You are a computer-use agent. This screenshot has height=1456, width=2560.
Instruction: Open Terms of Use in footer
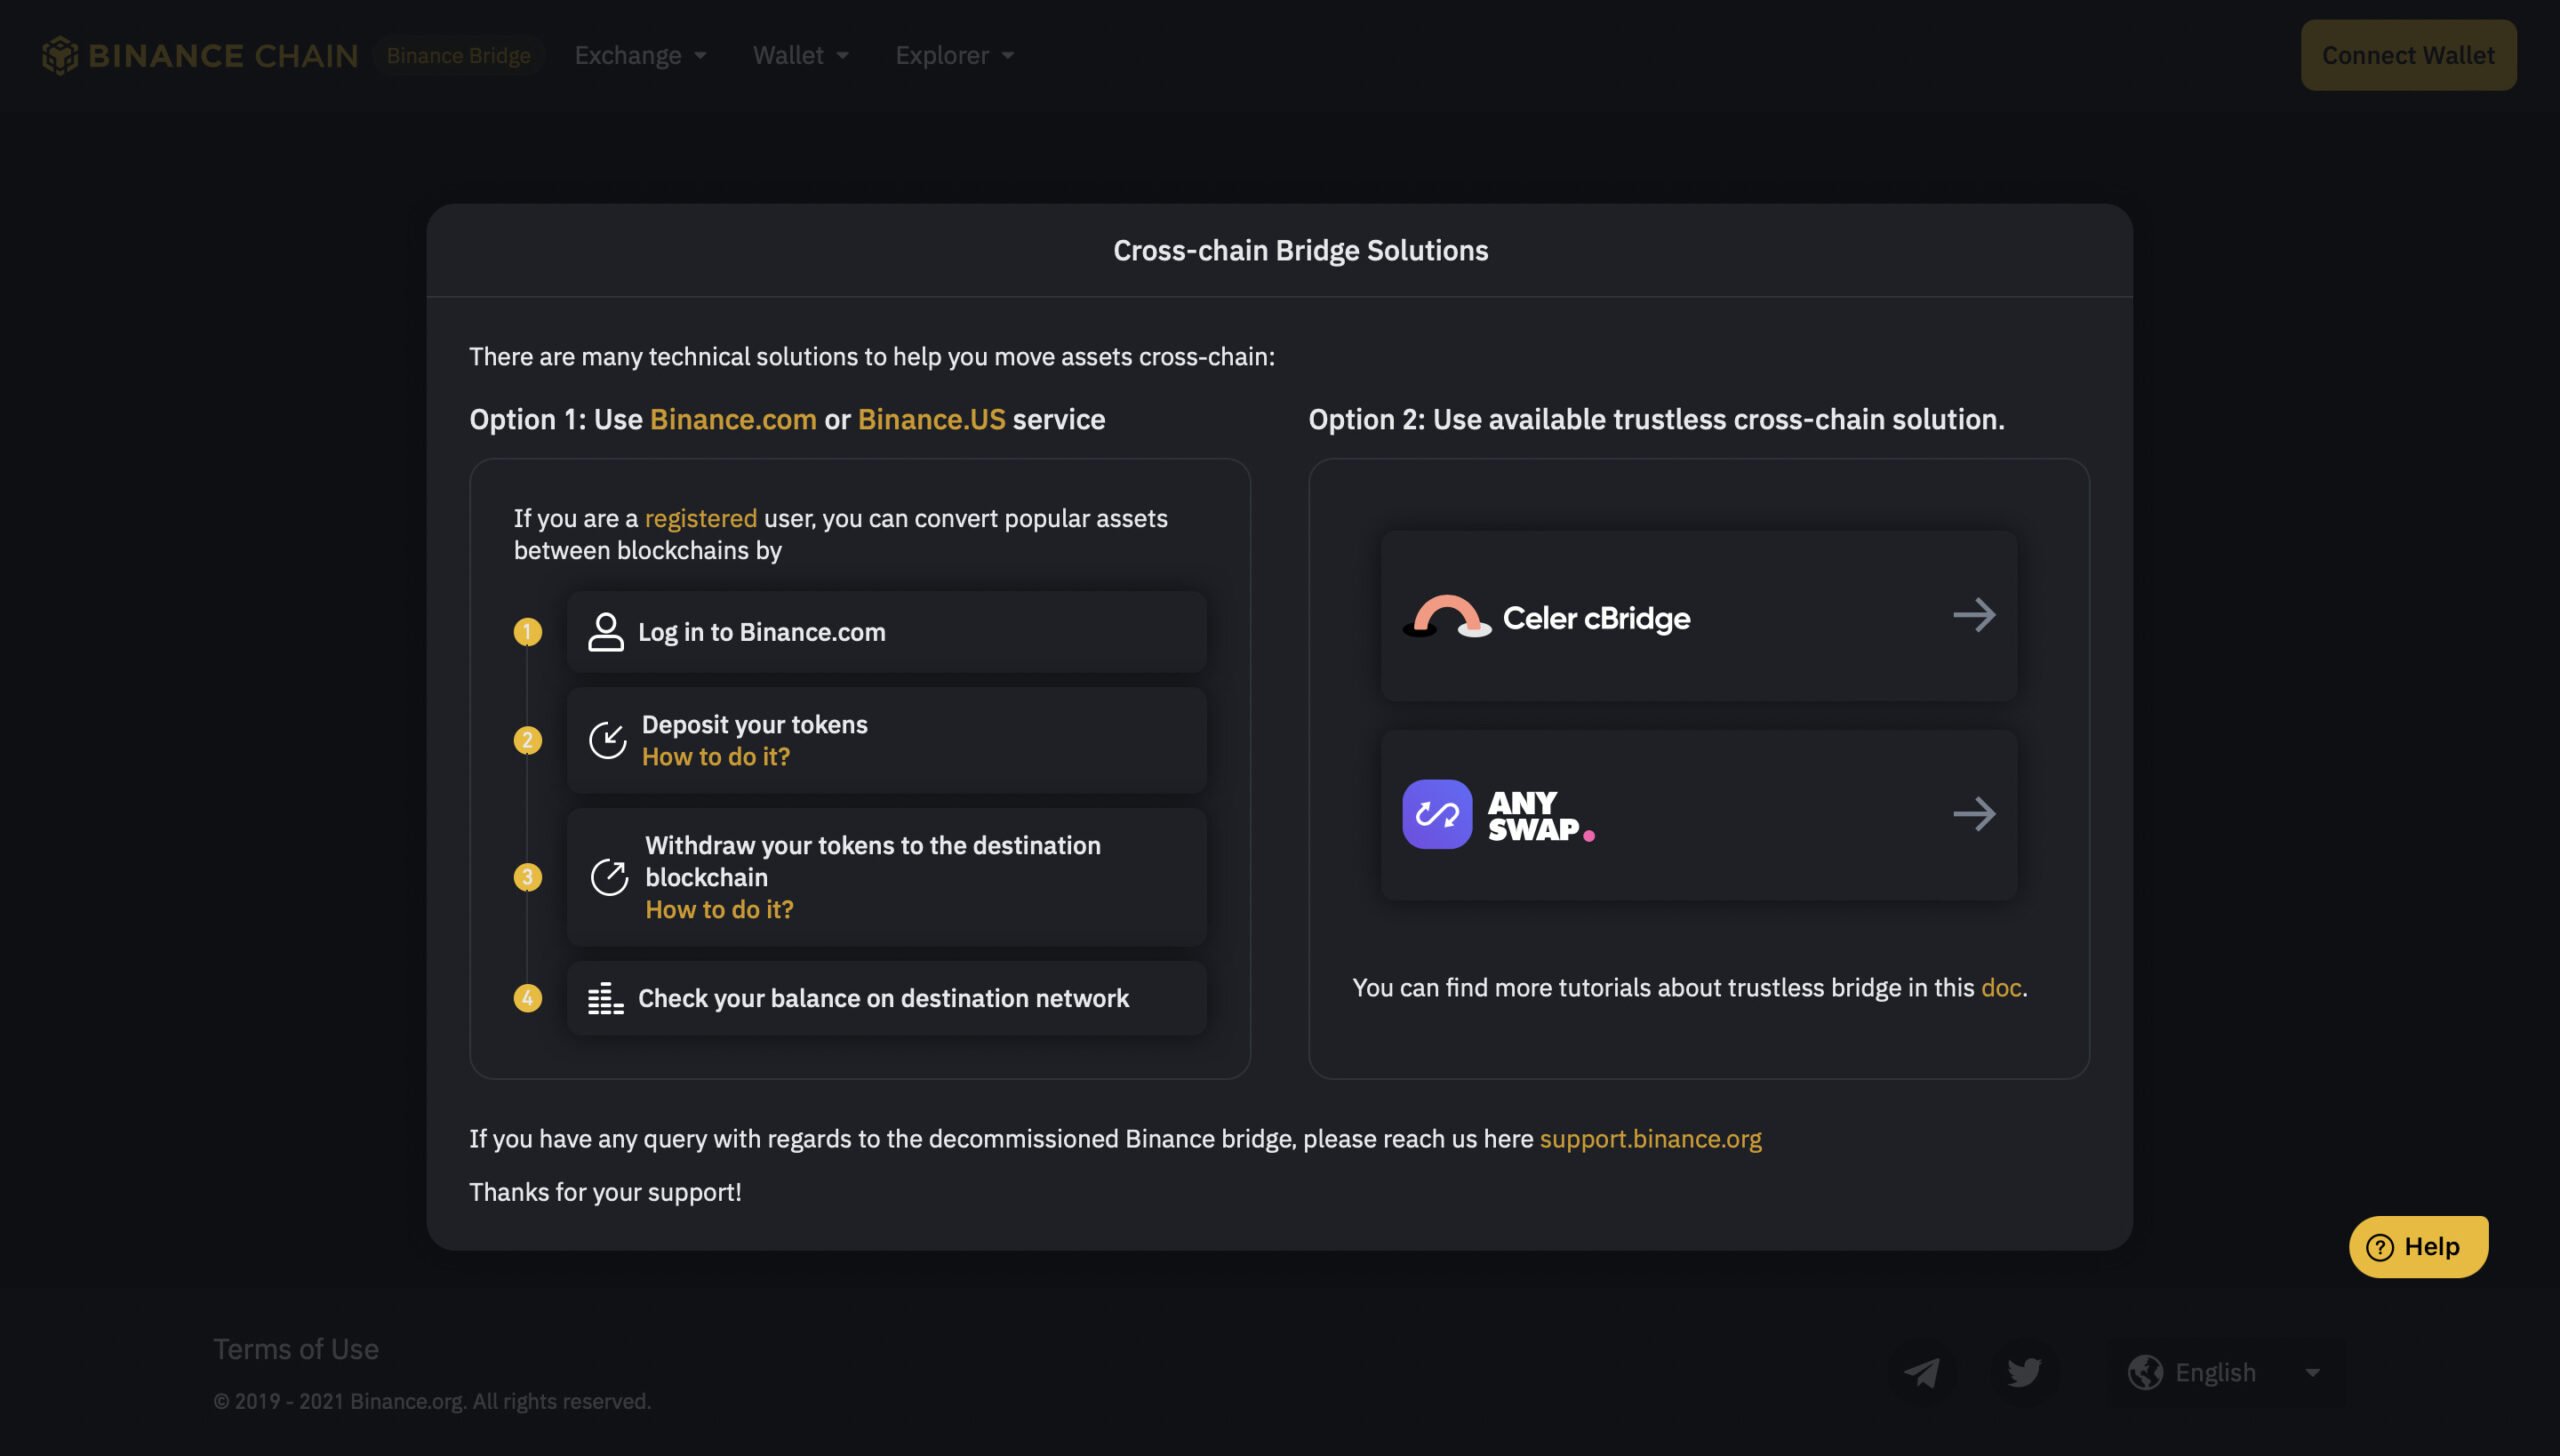coord(296,1349)
